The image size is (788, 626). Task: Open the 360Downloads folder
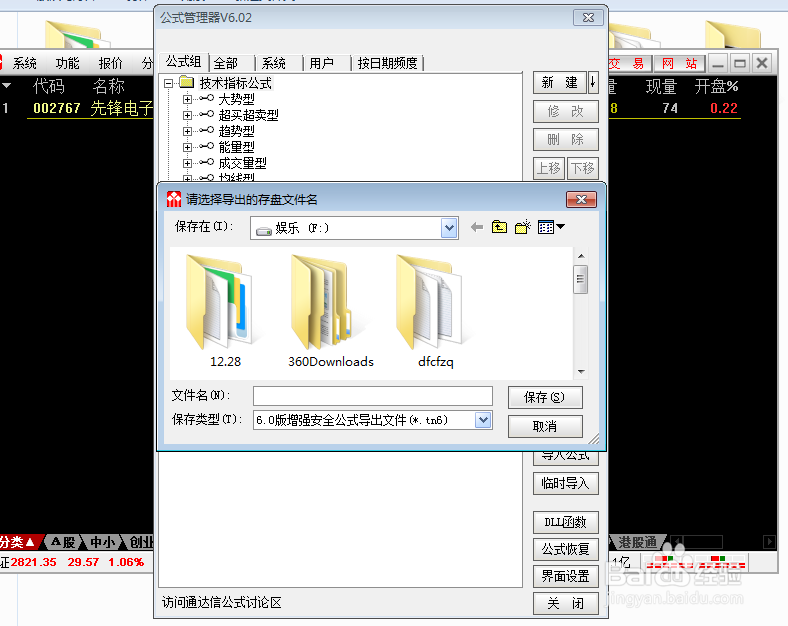point(330,311)
